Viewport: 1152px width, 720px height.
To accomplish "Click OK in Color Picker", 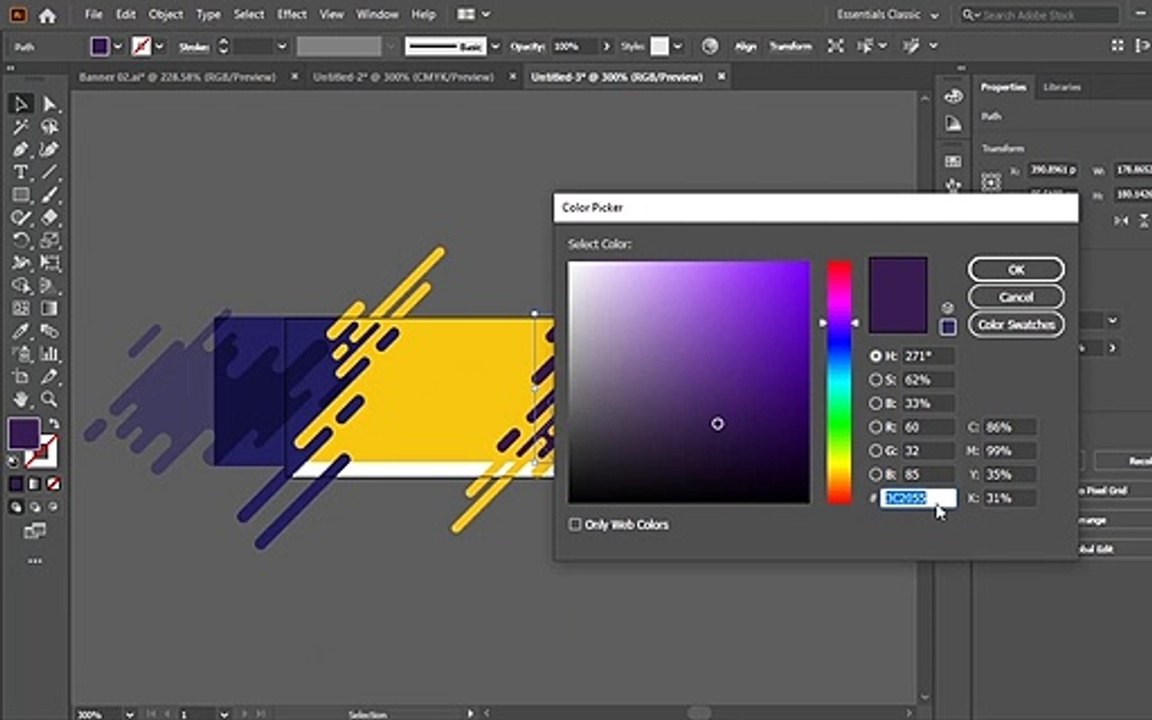I will [x=1015, y=270].
